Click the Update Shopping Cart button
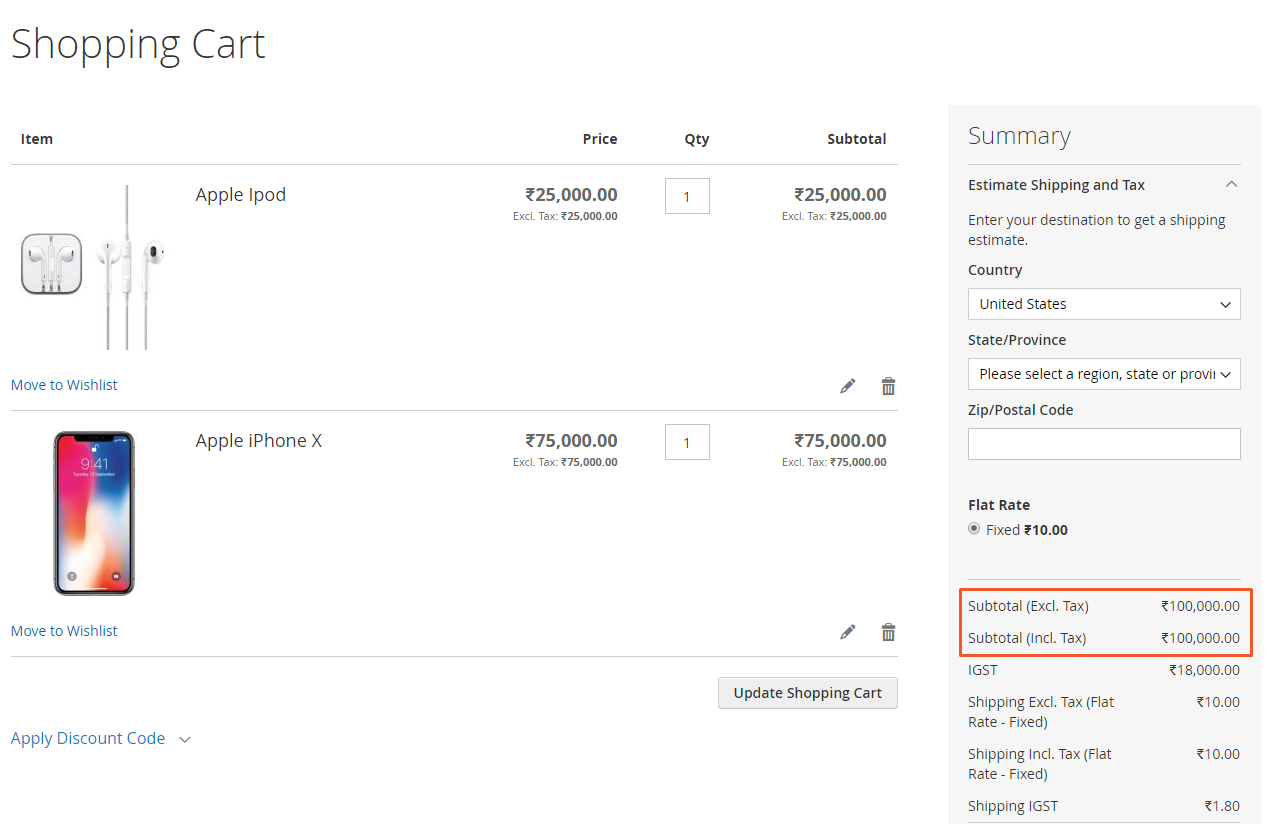This screenshot has height=824, width=1269. point(808,693)
